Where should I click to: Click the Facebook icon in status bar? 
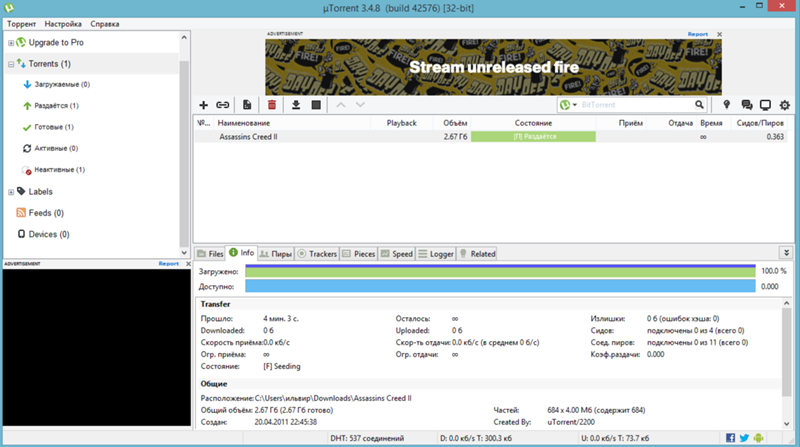(731, 438)
